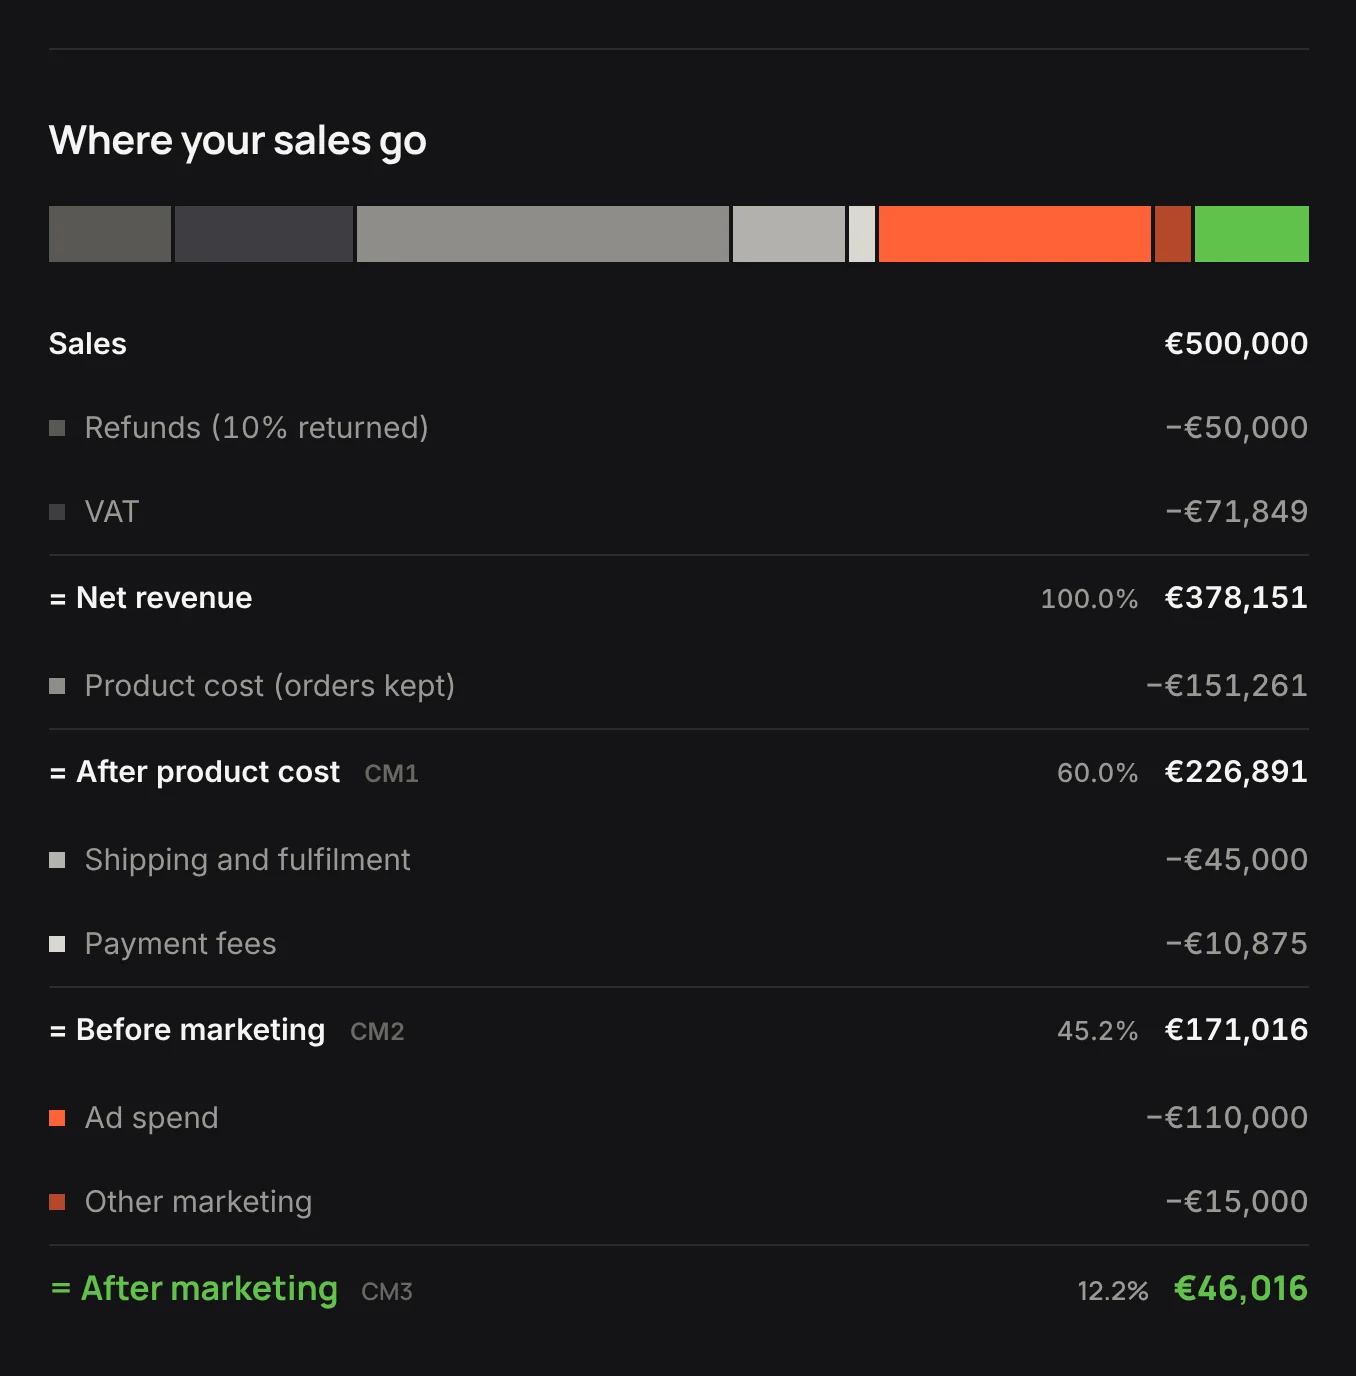Click the CM2 tag
The height and width of the screenshot is (1376, 1356).
[x=378, y=1032]
